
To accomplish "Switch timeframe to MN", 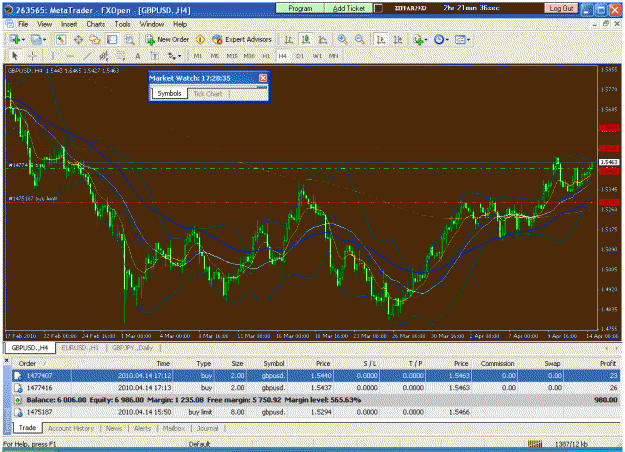I will click(334, 56).
